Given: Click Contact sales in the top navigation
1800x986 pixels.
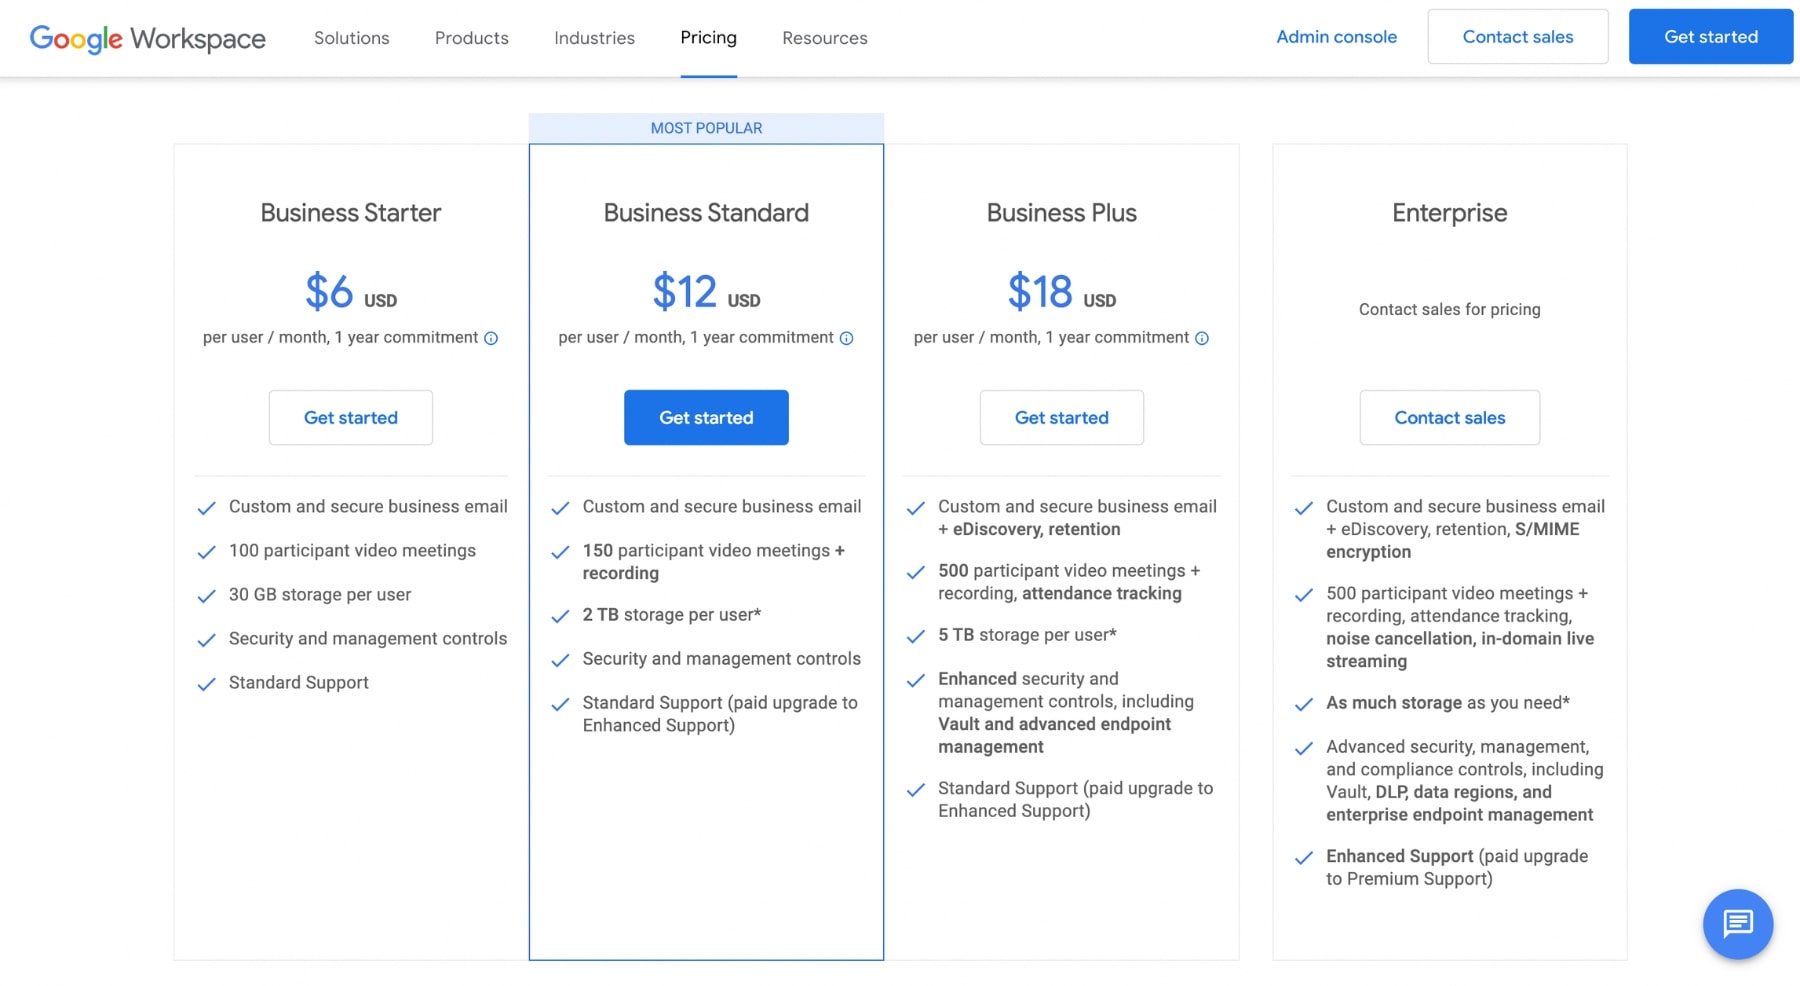Looking at the screenshot, I should point(1518,37).
